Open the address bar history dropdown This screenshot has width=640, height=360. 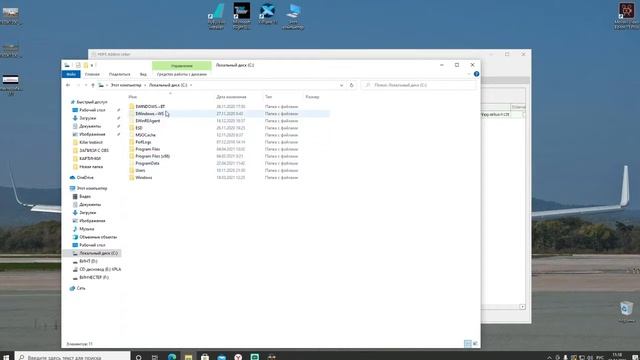(x=341, y=85)
